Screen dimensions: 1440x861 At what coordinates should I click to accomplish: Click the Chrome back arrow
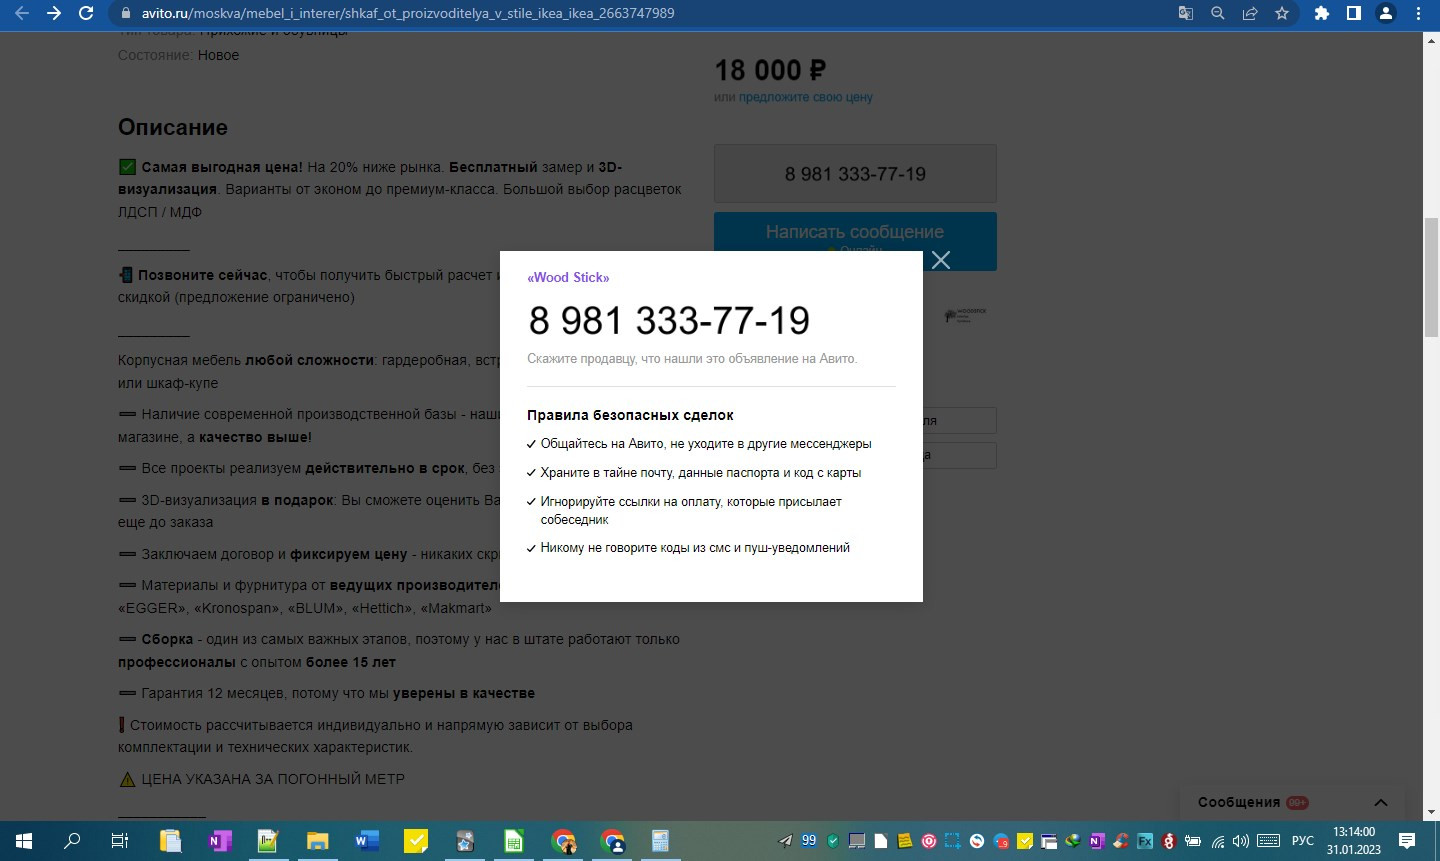22,13
